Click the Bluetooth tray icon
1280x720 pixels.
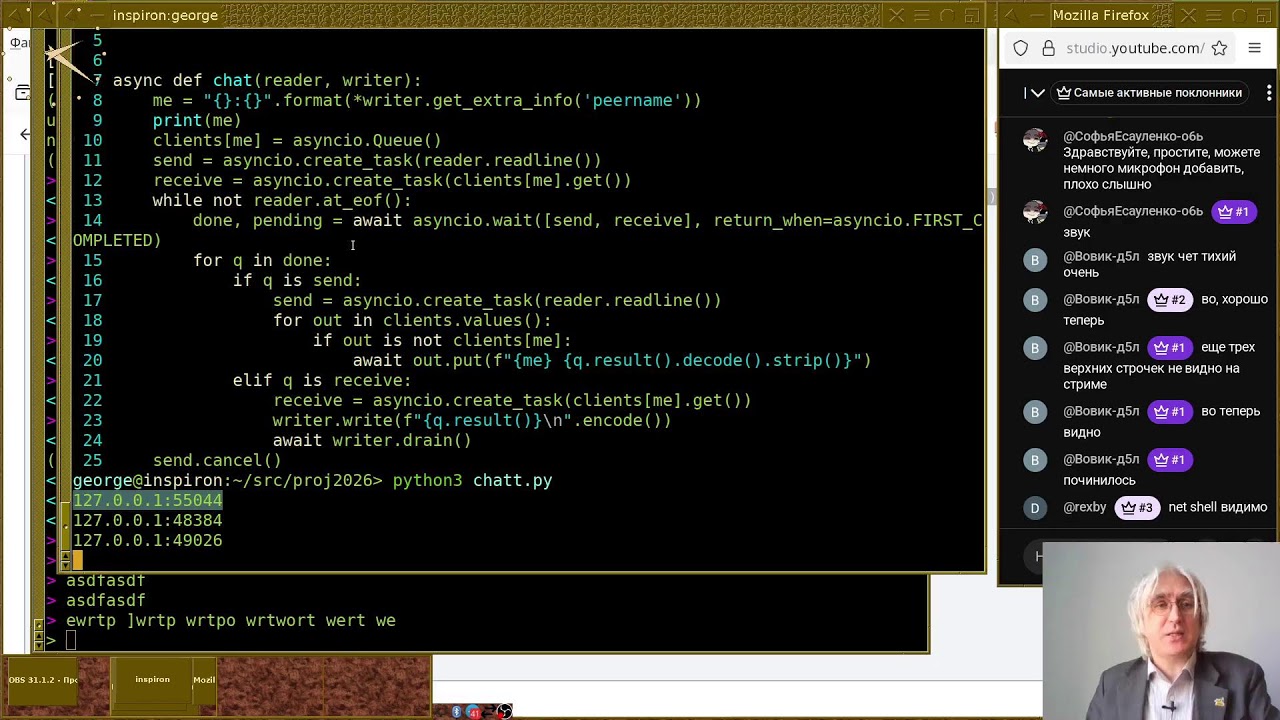pos(457,711)
